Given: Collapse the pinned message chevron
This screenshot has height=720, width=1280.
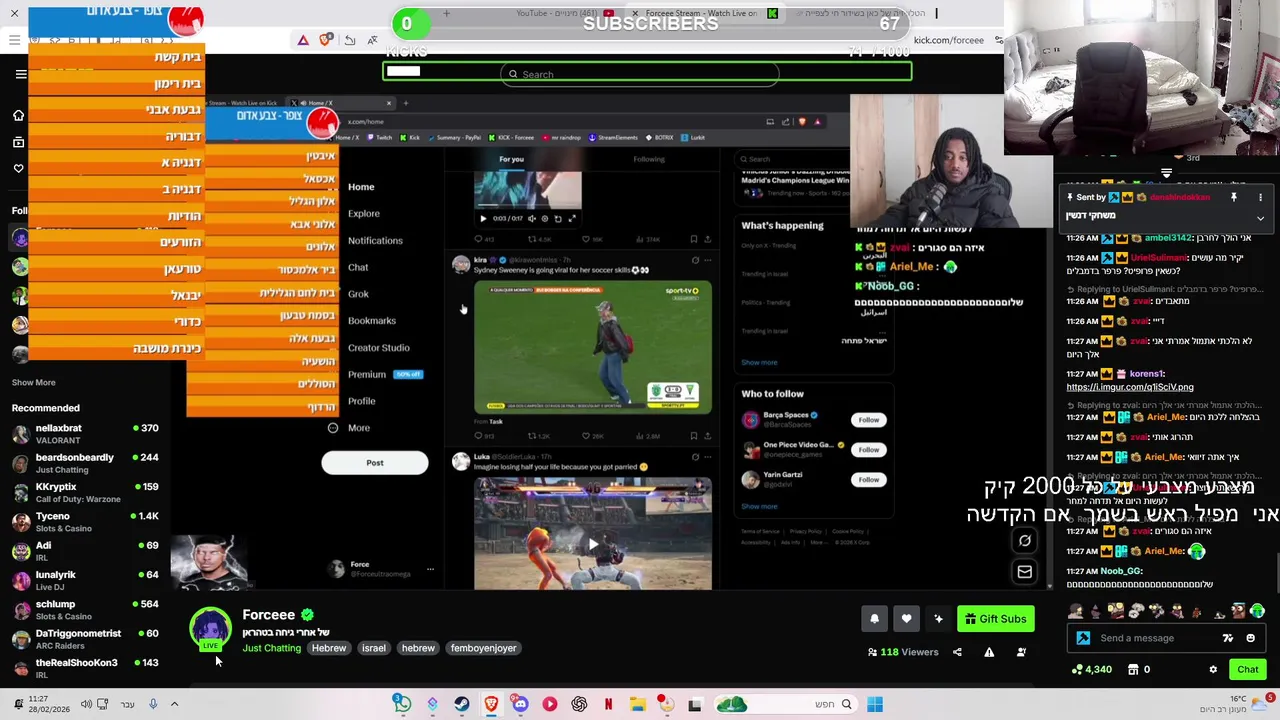Looking at the screenshot, I should (1260, 218).
